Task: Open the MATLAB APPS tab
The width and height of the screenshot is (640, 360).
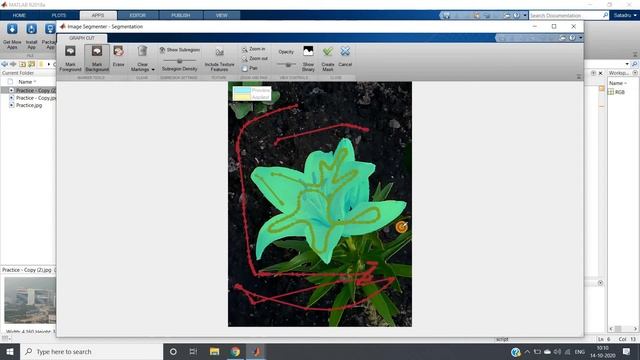Action: click(x=98, y=16)
